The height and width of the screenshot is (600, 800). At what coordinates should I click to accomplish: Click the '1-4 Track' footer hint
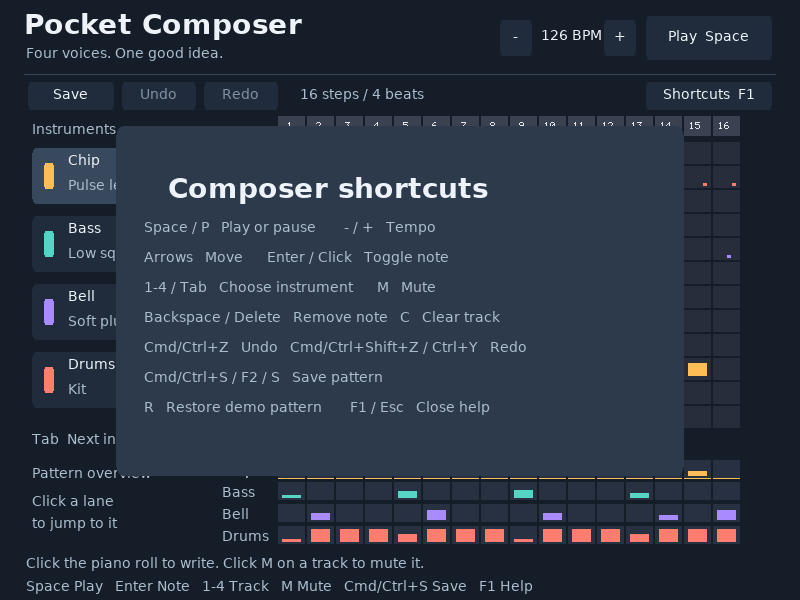[235, 587]
